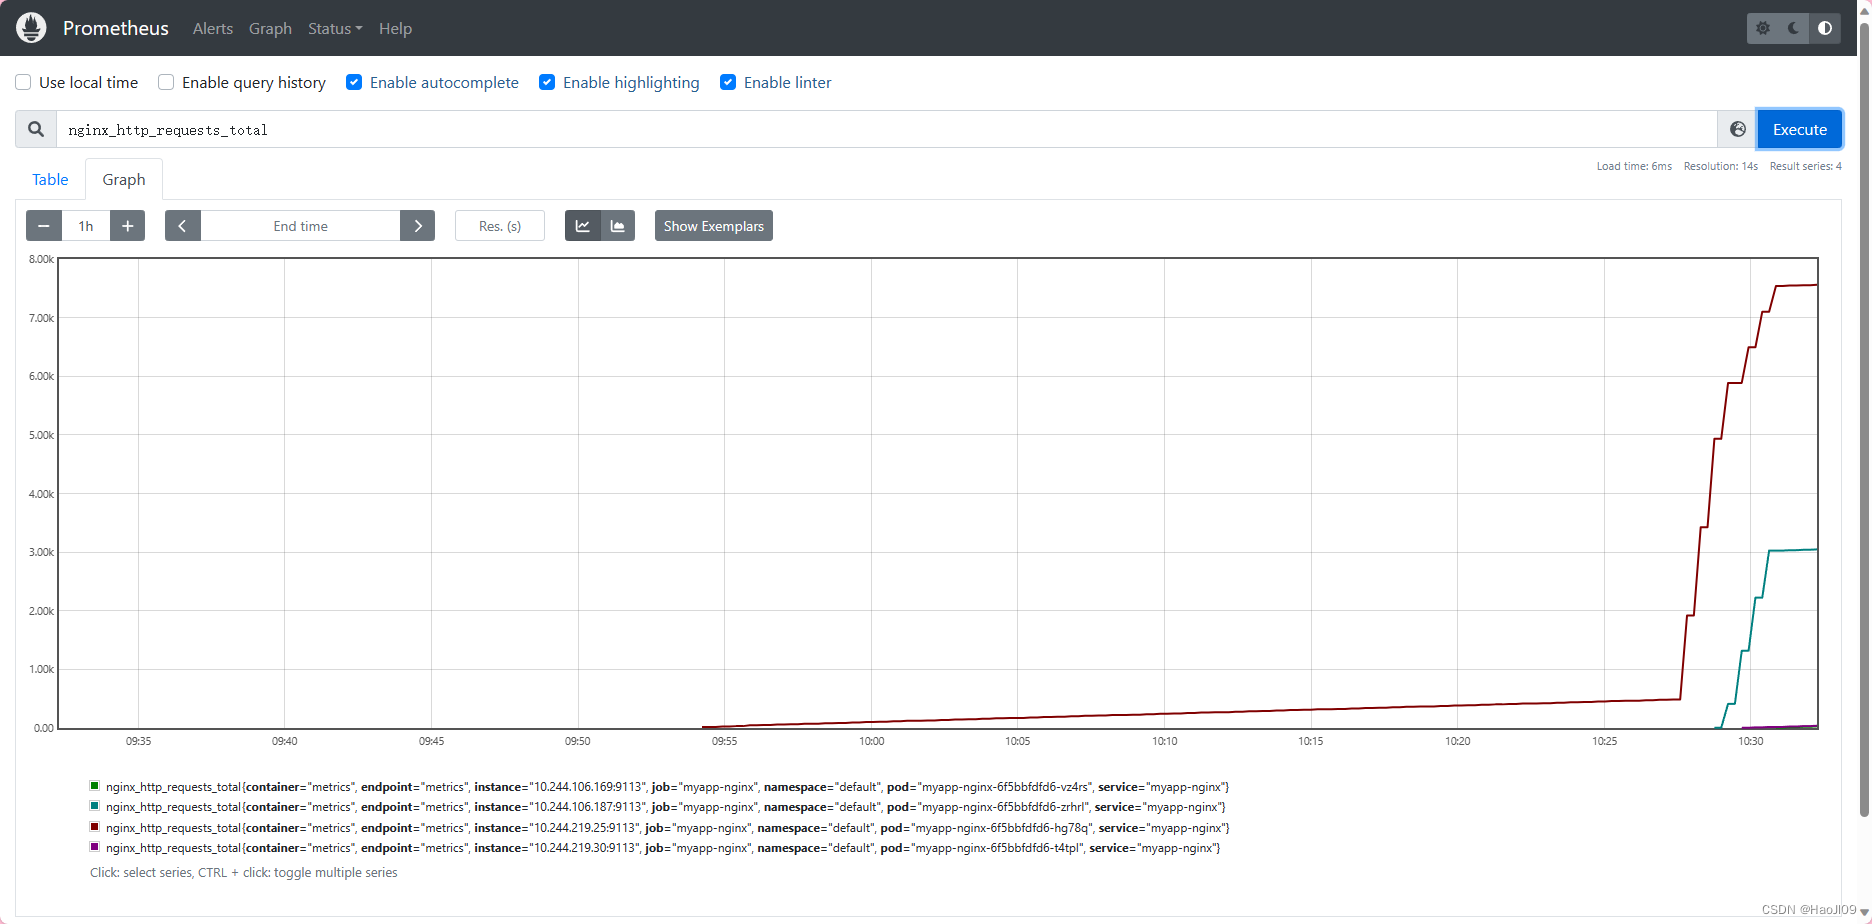Click the search magnifier icon beside query
The image size is (1872, 924).
click(x=36, y=129)
